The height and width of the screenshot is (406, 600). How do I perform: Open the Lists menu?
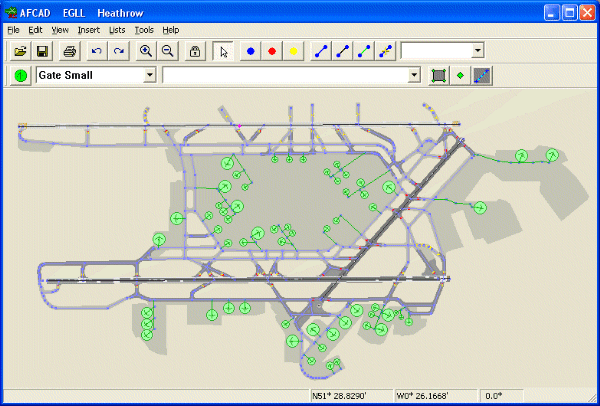coord(117,30)
